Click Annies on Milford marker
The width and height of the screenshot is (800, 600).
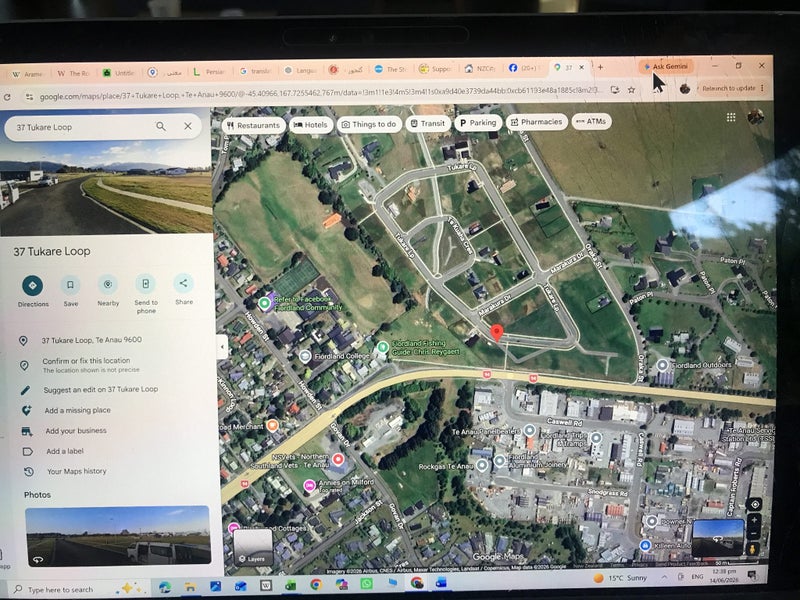click(309, 485)
